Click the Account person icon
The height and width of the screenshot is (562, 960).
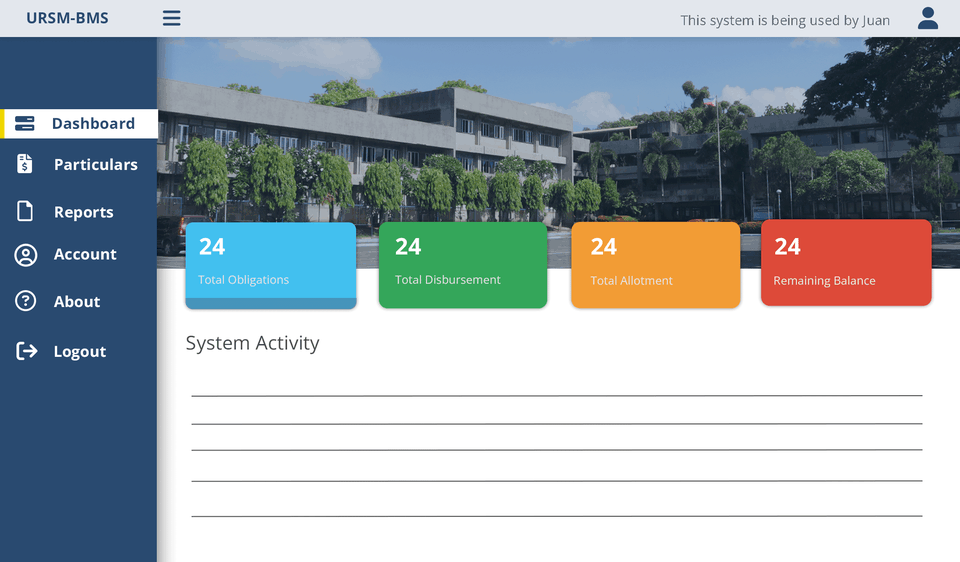click(25, 255)
